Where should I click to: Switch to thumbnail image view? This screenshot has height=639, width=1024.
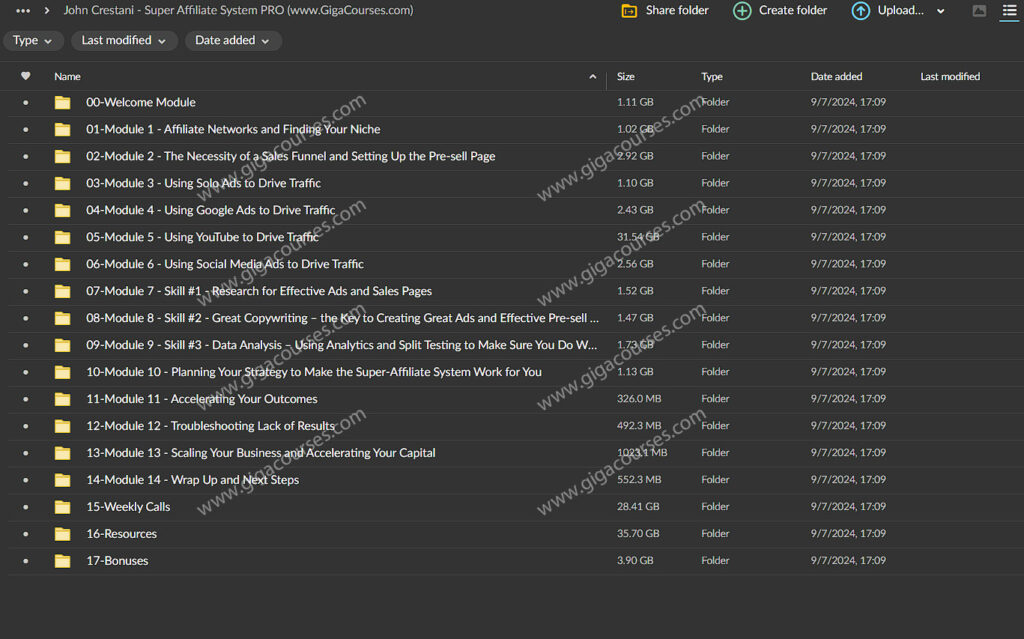[x=979, y=11]
